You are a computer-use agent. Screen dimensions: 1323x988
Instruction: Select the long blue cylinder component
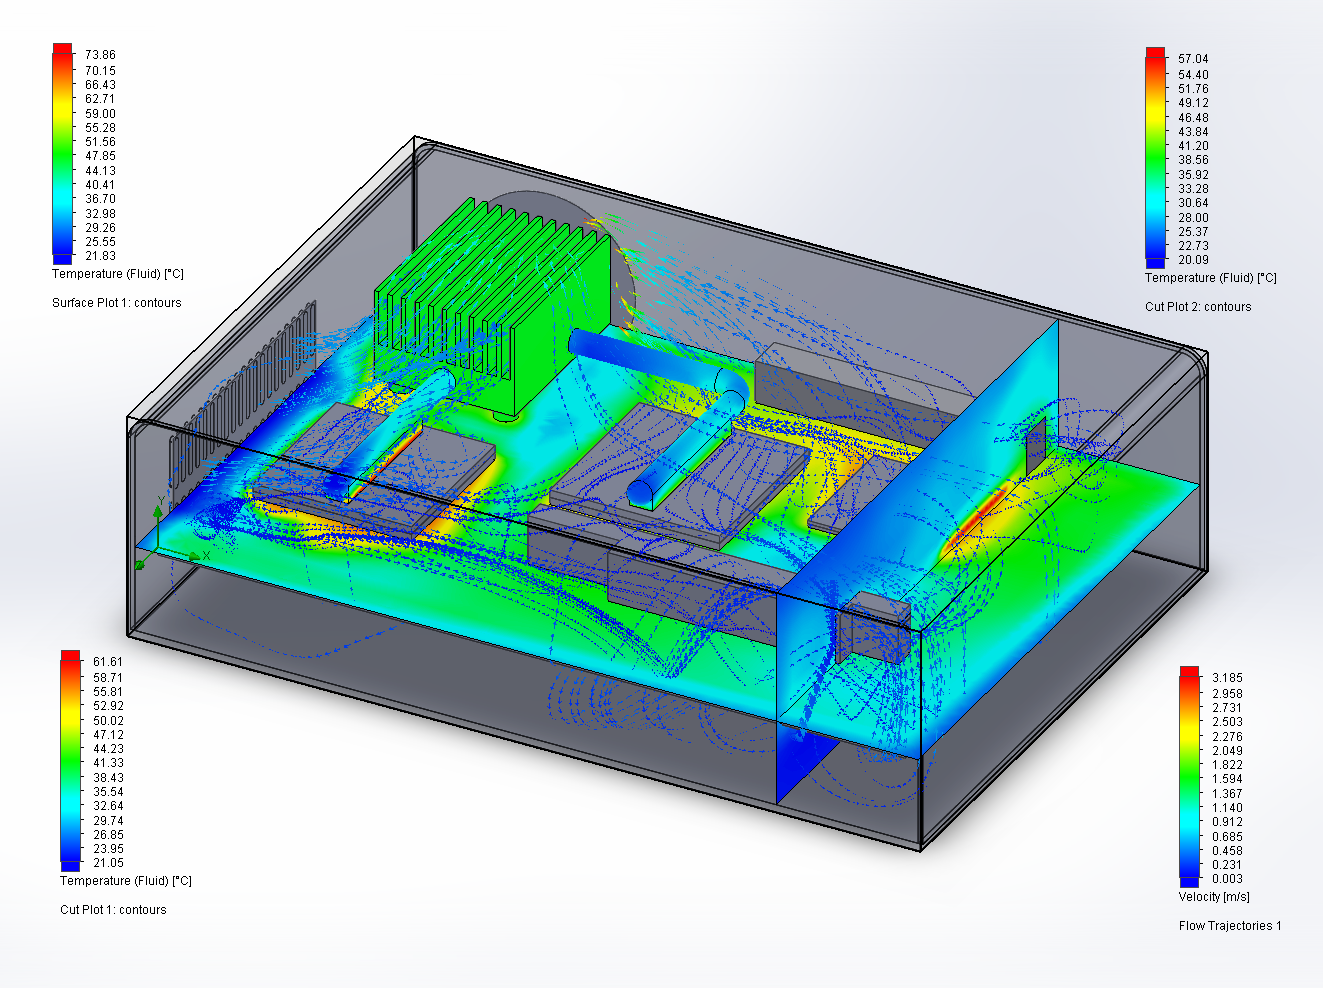pos(655,362)
